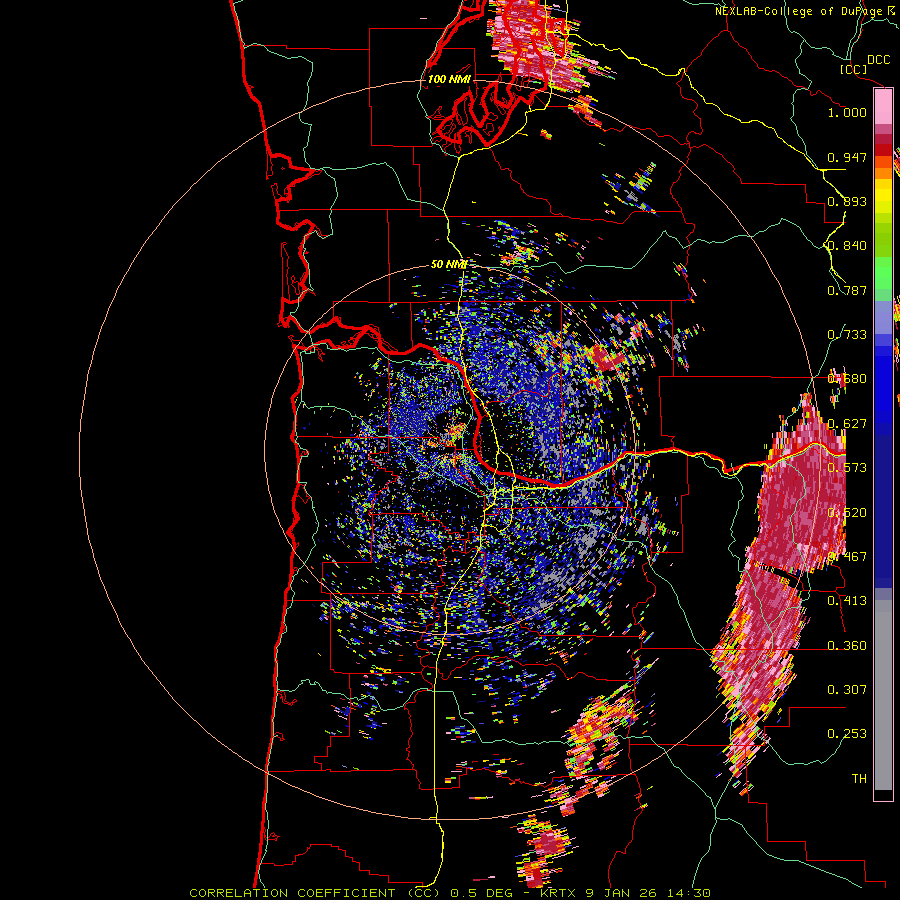Click the DCC label above the color scale
This screenshot has height=900, width=900.
click(878, 60)
